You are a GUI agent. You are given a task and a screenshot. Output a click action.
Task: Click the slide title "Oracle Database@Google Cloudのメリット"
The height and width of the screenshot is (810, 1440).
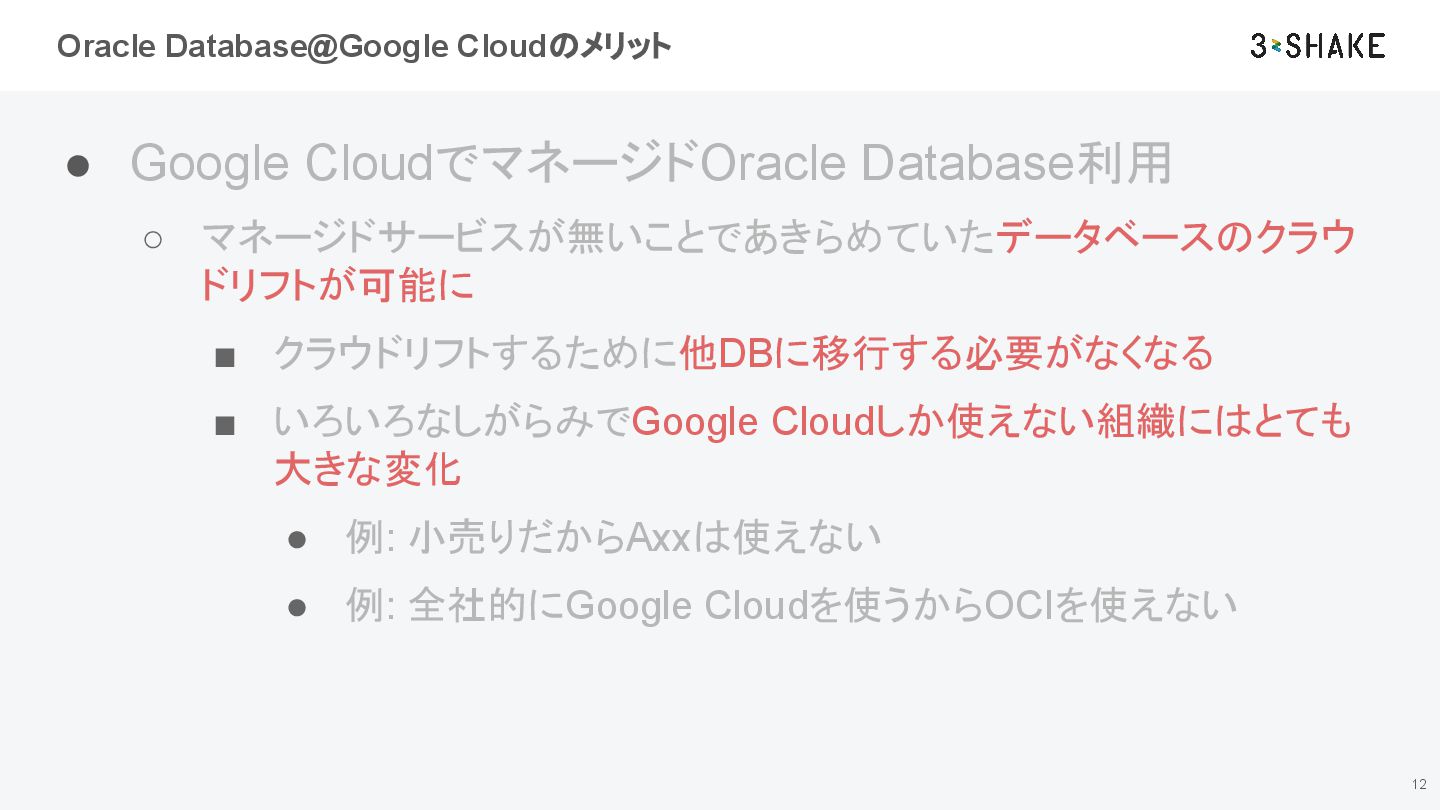363,46
